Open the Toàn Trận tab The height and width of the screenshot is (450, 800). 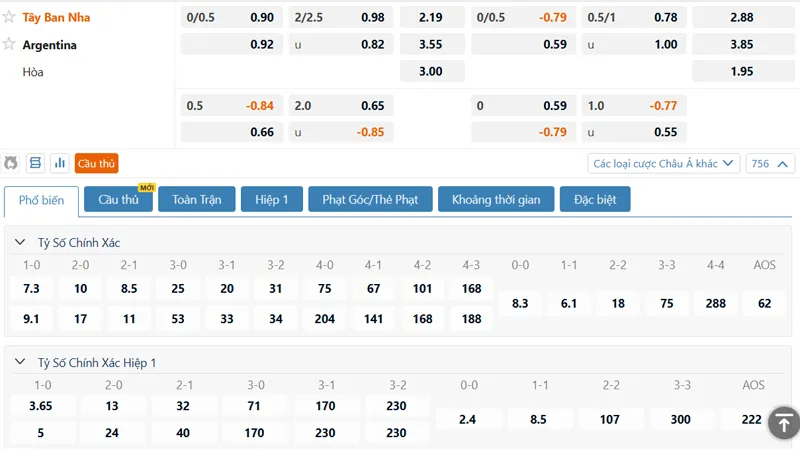[x=196, y=199]
